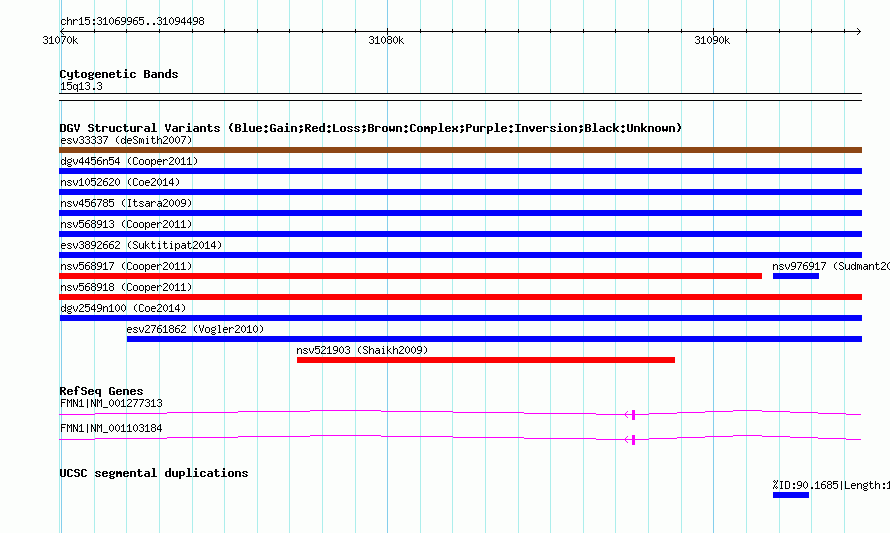Image resolution: width=890 pixels, height=533 pixels.
Task: Click the blue dgv4456n54 gain bar
Action: 460,171
